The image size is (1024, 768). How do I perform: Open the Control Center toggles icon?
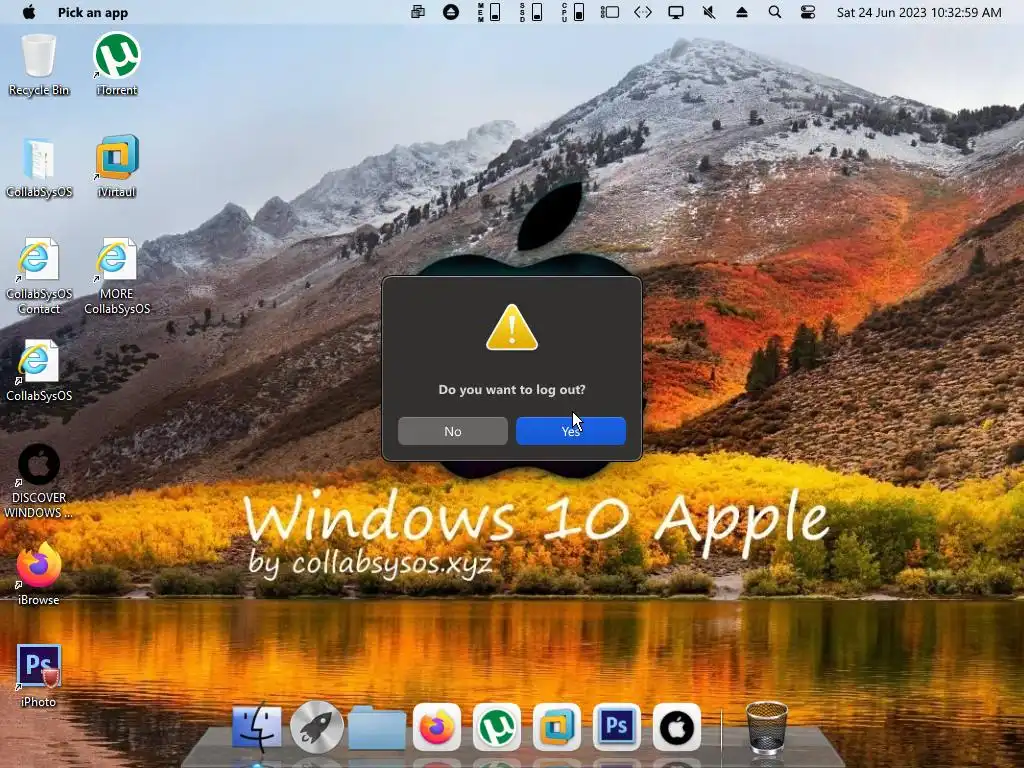pyautogui.click(x=808, y=12)
